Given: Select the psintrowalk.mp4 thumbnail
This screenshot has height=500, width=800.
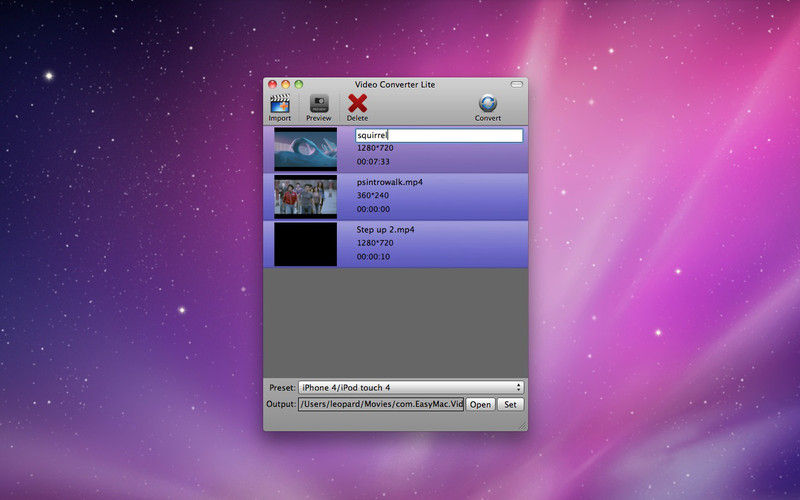Looking at the screenshot, I should point(305,197).
